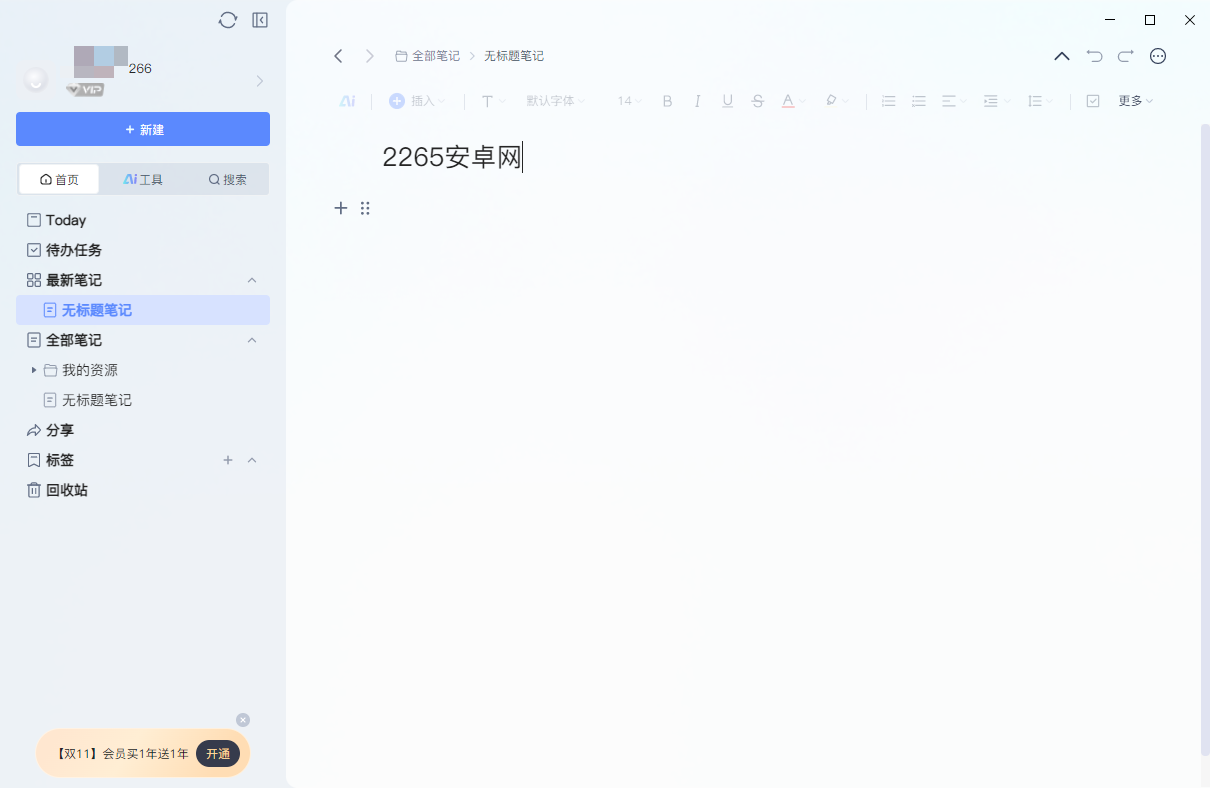Open the AI assistant in the toolbar
This screenshot has height=788, width=1210.
(347, 100)
